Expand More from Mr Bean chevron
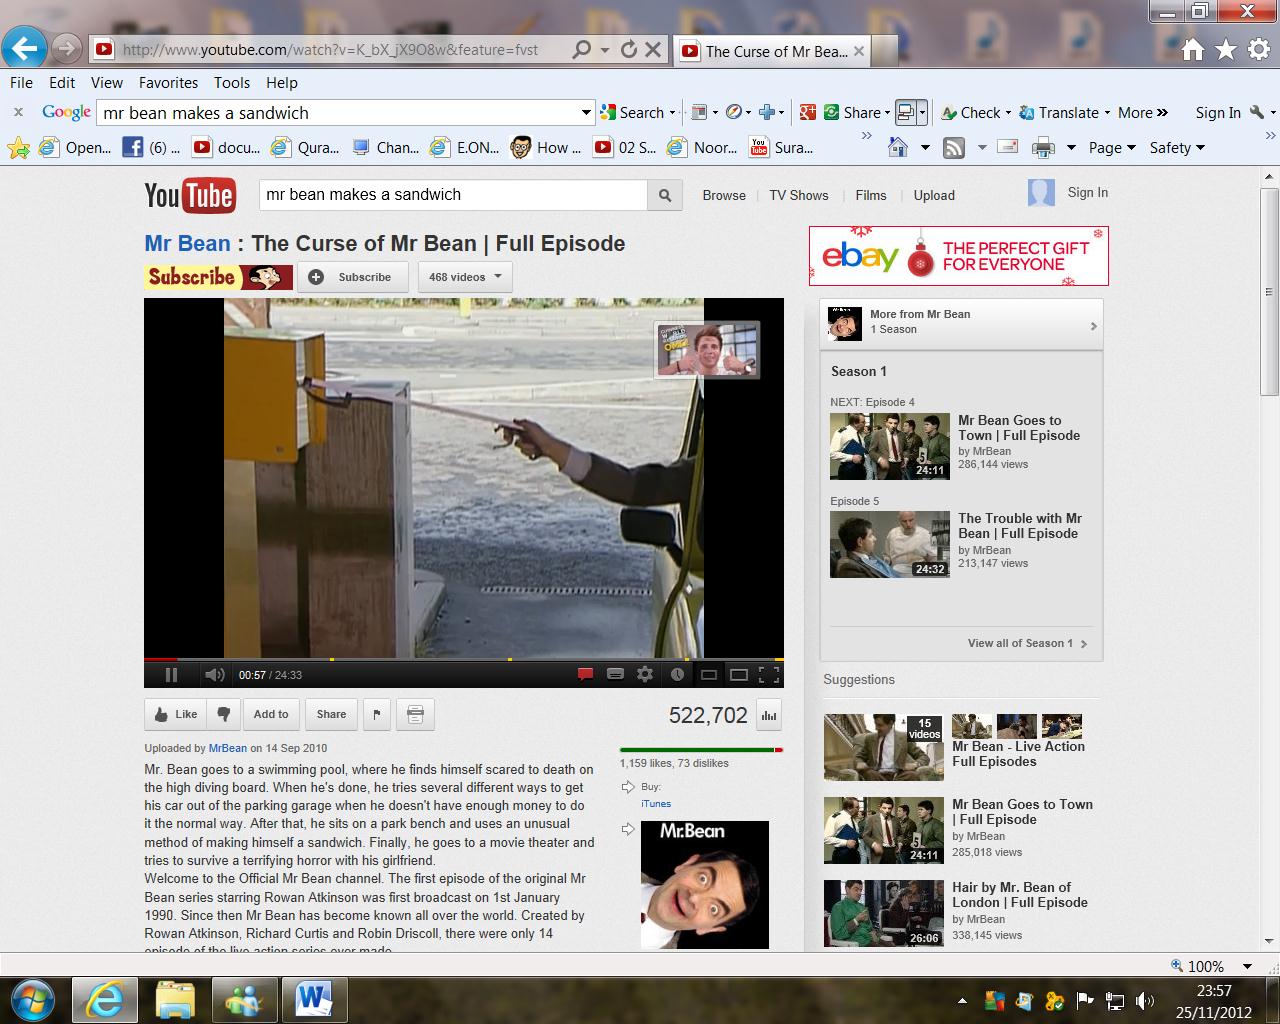This screenshot has height=1024, width=1280. coord(1093,326)
